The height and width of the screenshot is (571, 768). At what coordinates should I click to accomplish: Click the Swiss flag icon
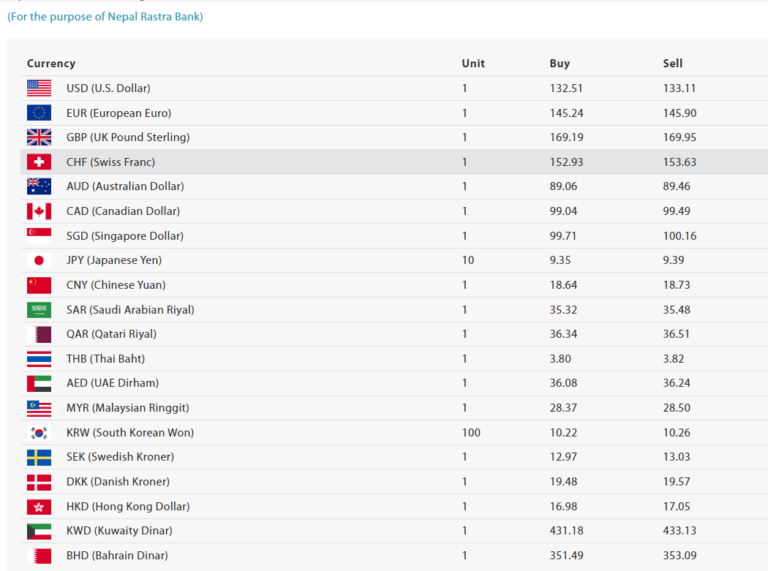click(x=39, y=162)
